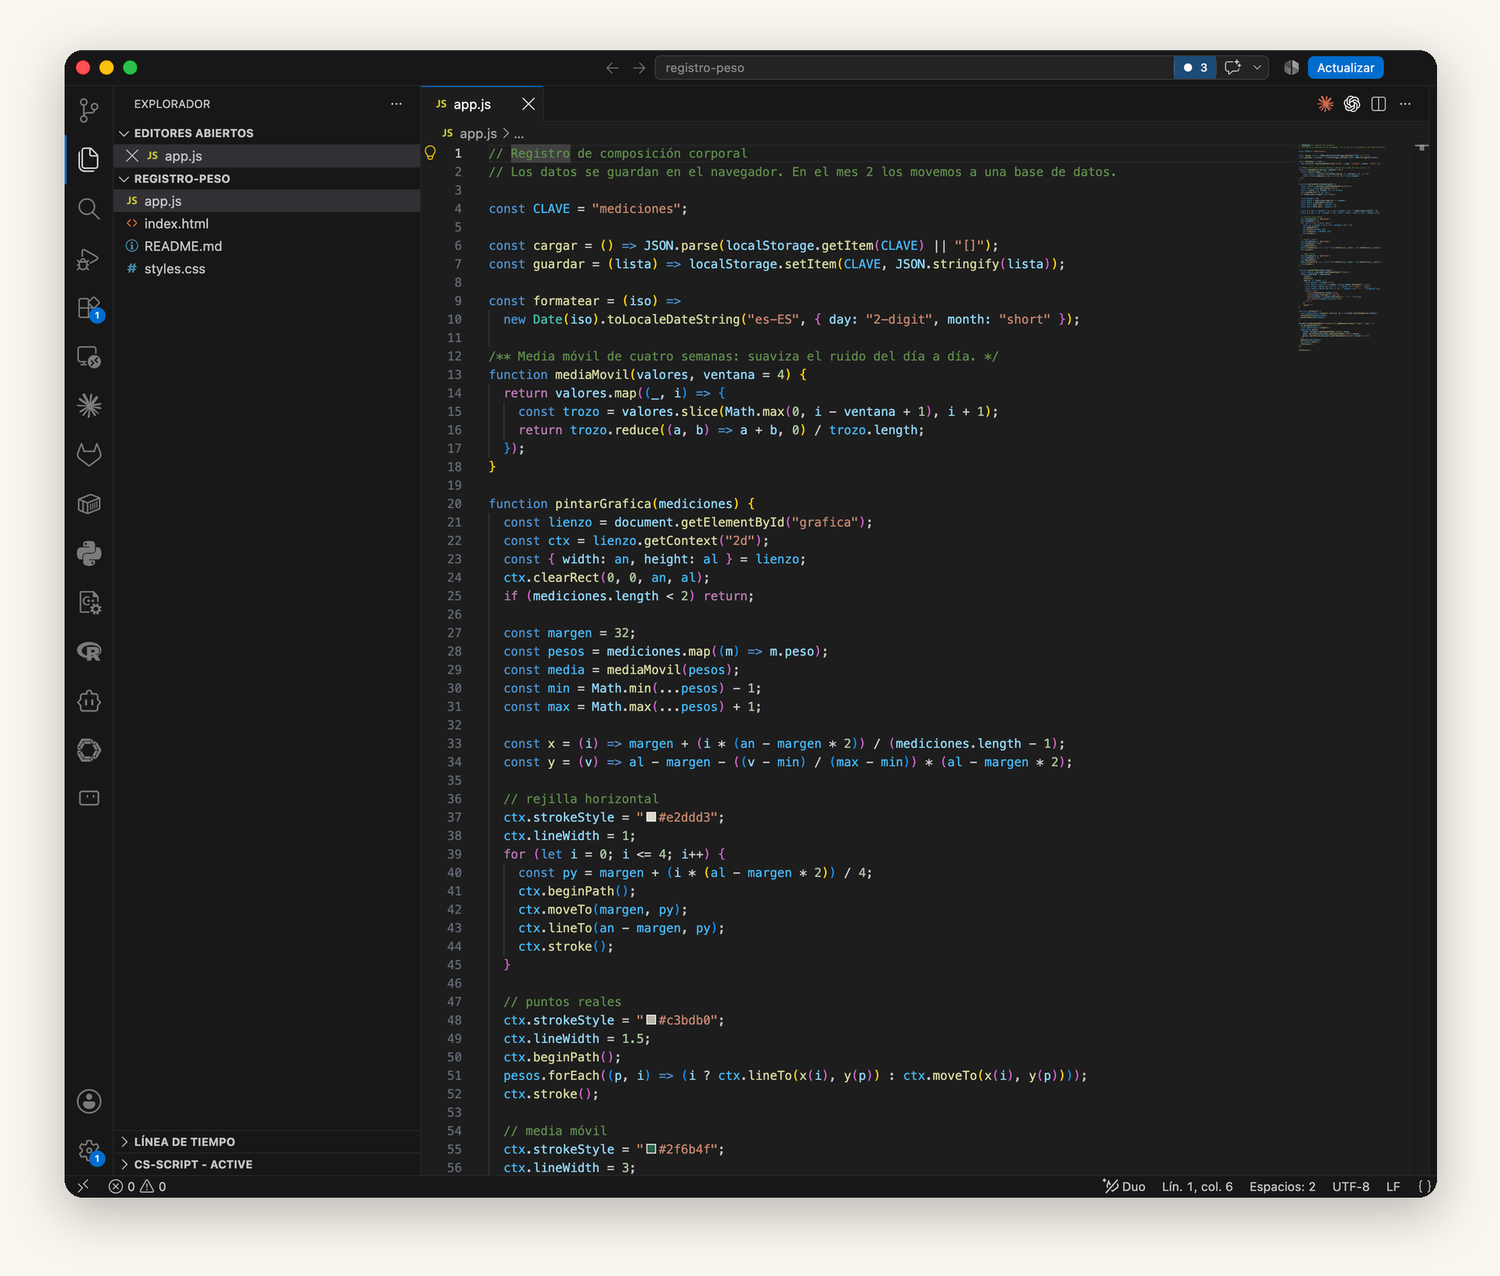1500x1276 pixels.
Task: Click line number 20 in the gutter
Action: click(454, 504)
